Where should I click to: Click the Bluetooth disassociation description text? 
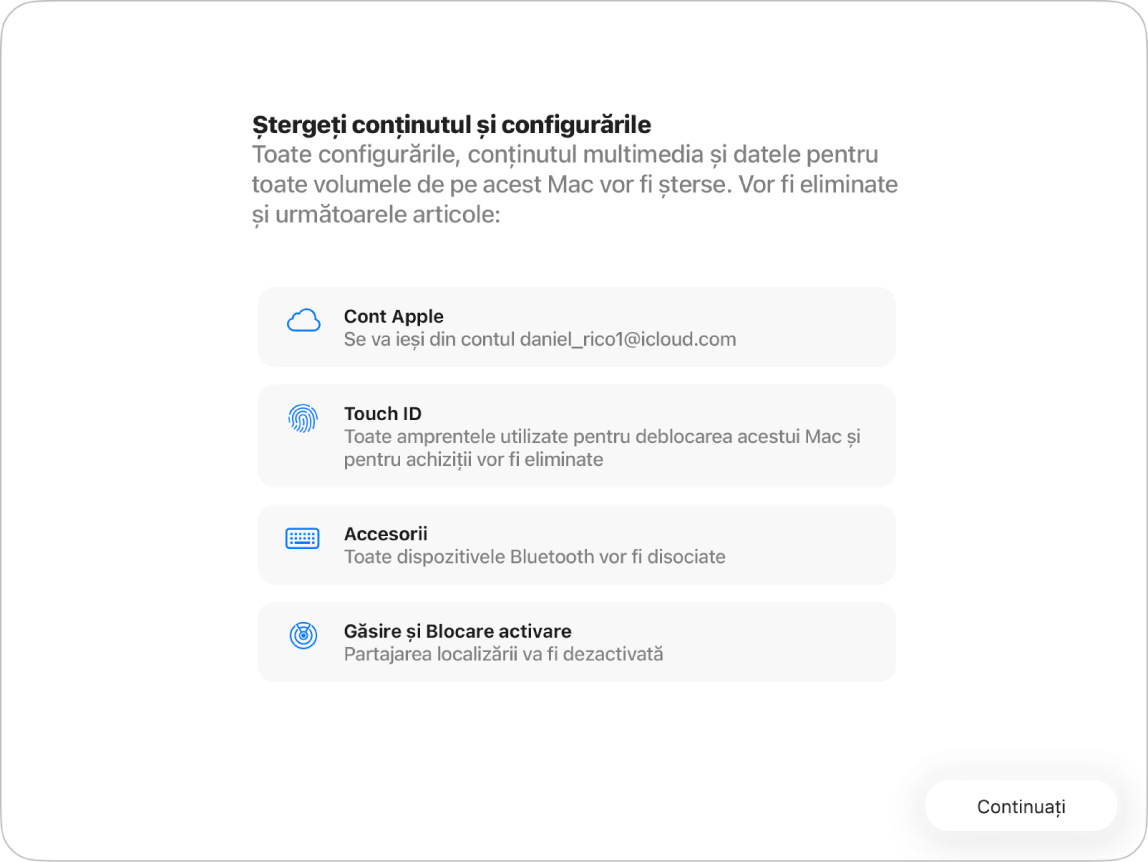coord(534,557)
